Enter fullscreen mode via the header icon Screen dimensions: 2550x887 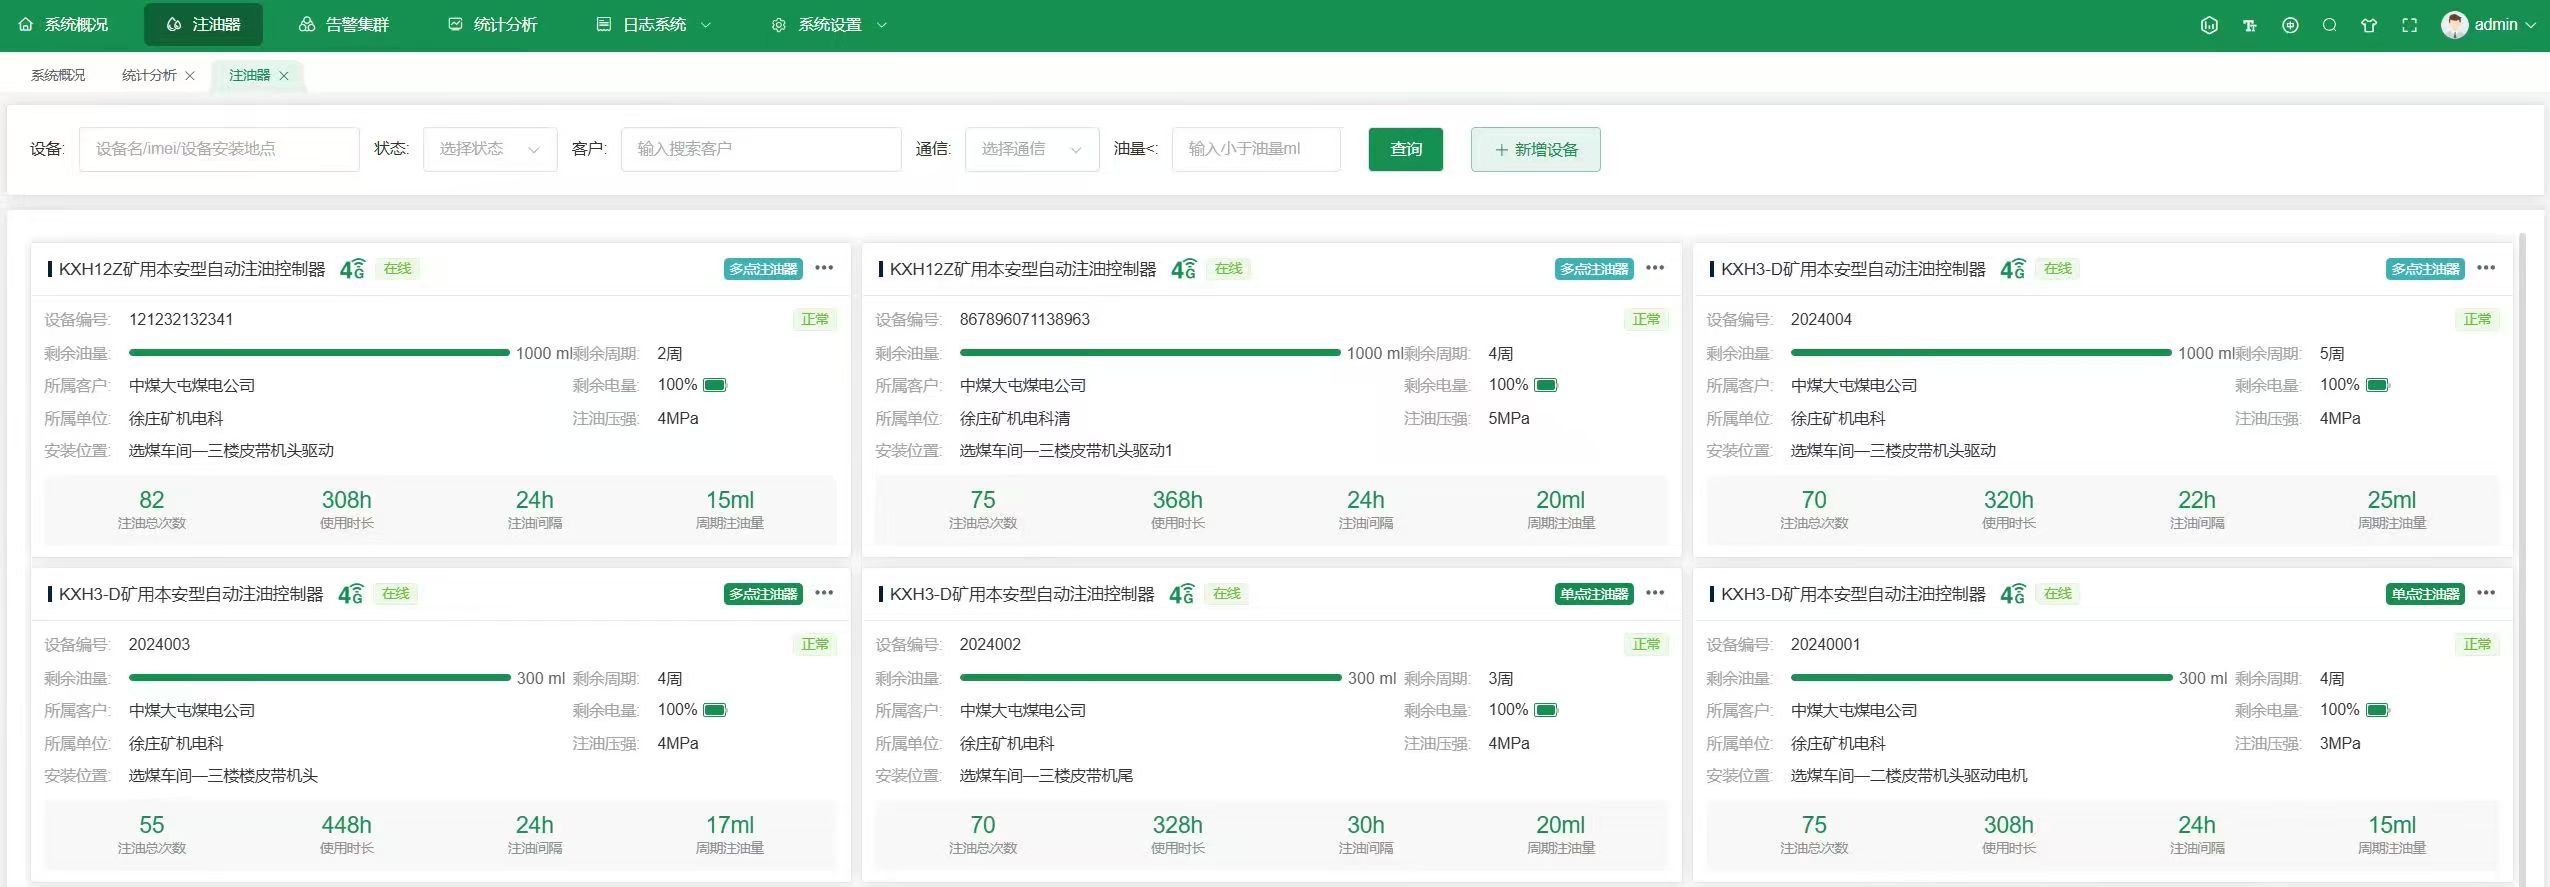(x=2409, y=25)
